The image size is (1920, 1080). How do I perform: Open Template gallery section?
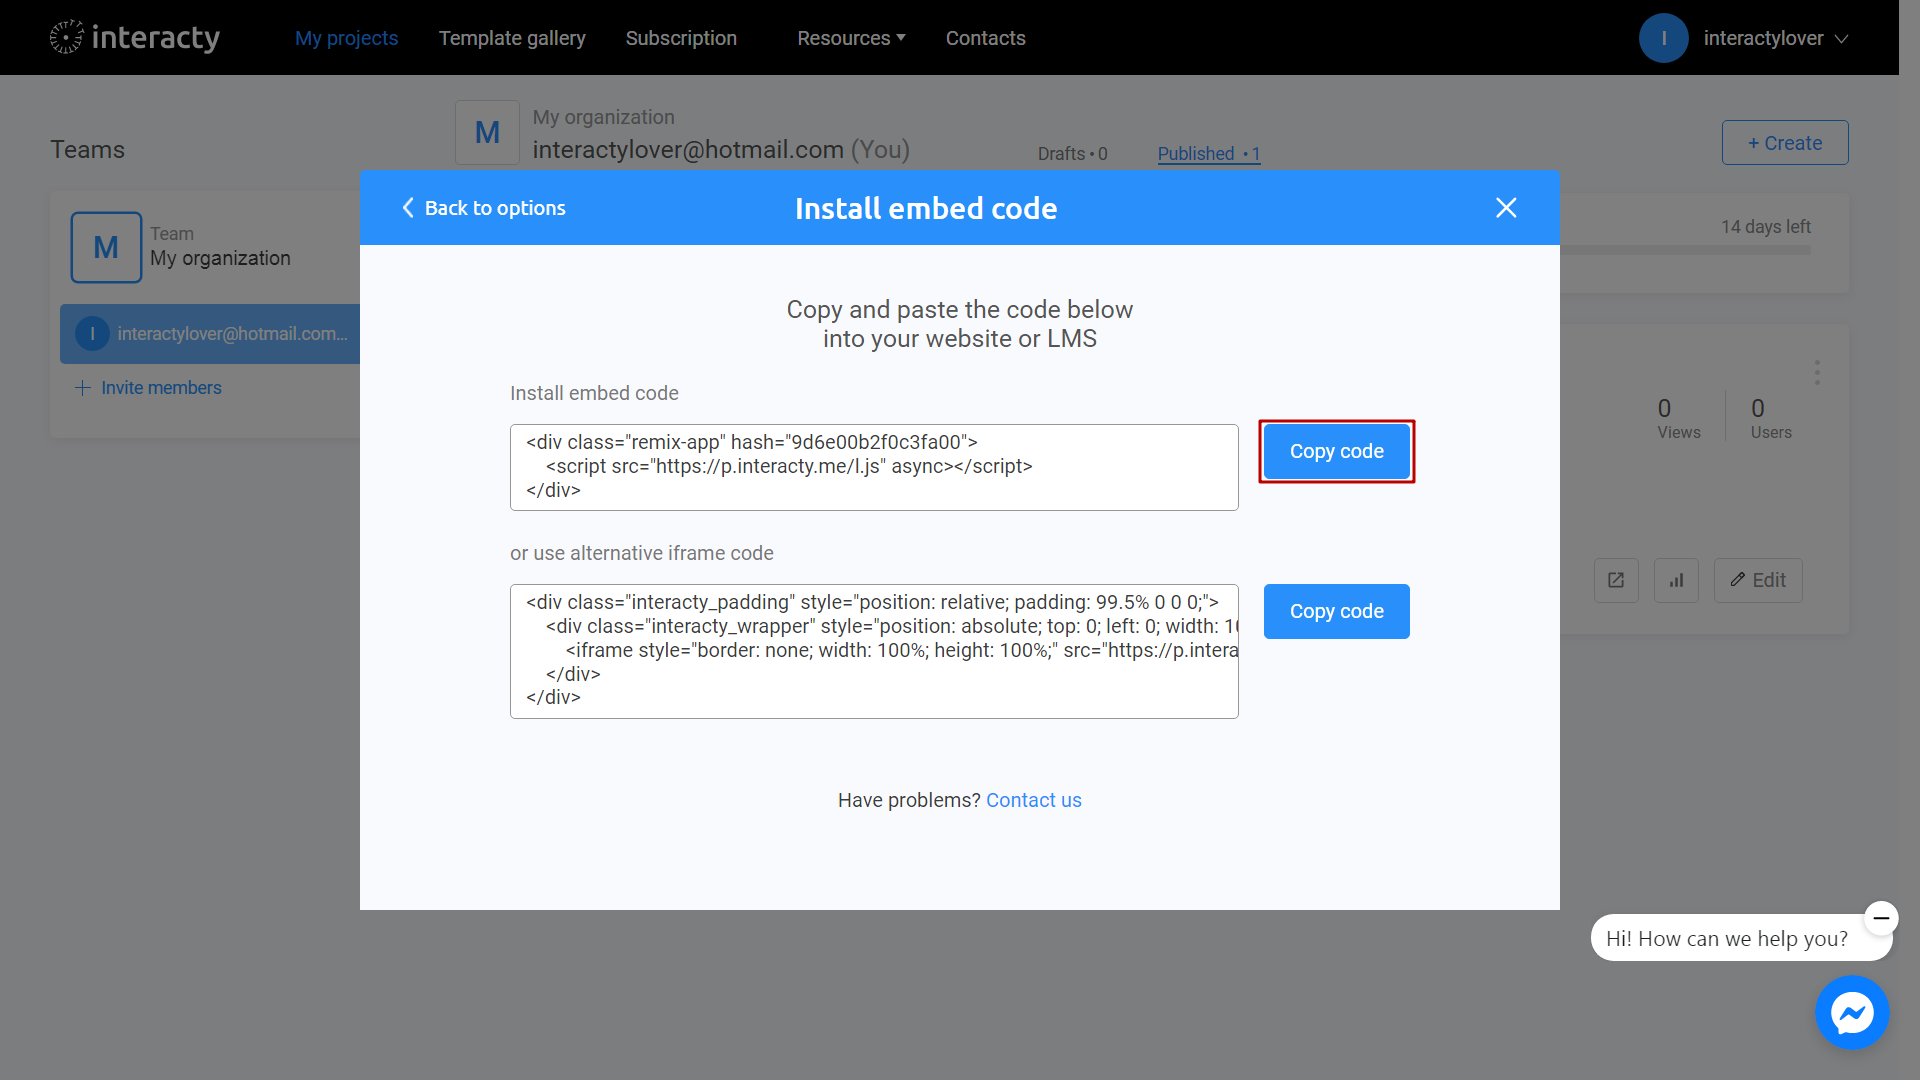(x=513, y=37)
